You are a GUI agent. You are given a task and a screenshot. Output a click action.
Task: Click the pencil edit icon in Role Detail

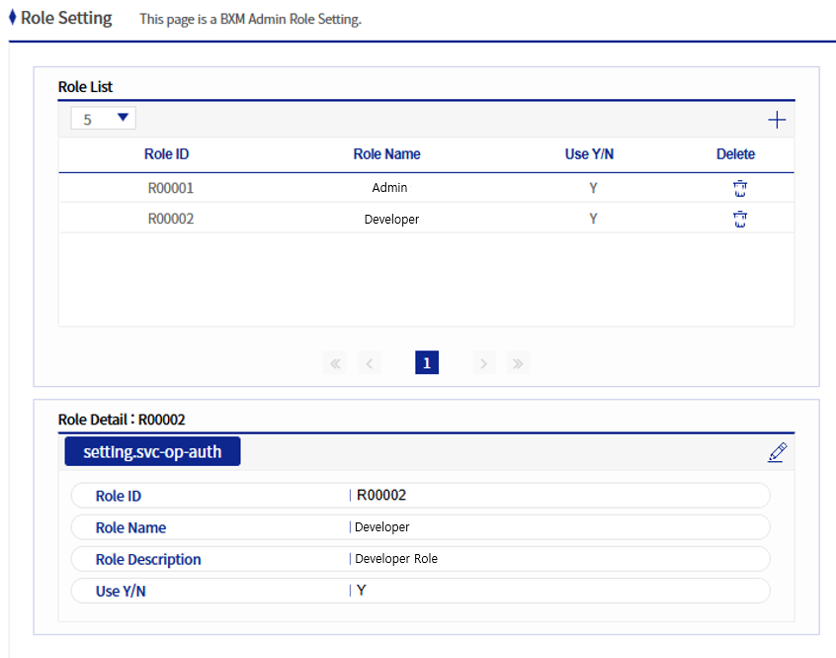coord(777,452)
